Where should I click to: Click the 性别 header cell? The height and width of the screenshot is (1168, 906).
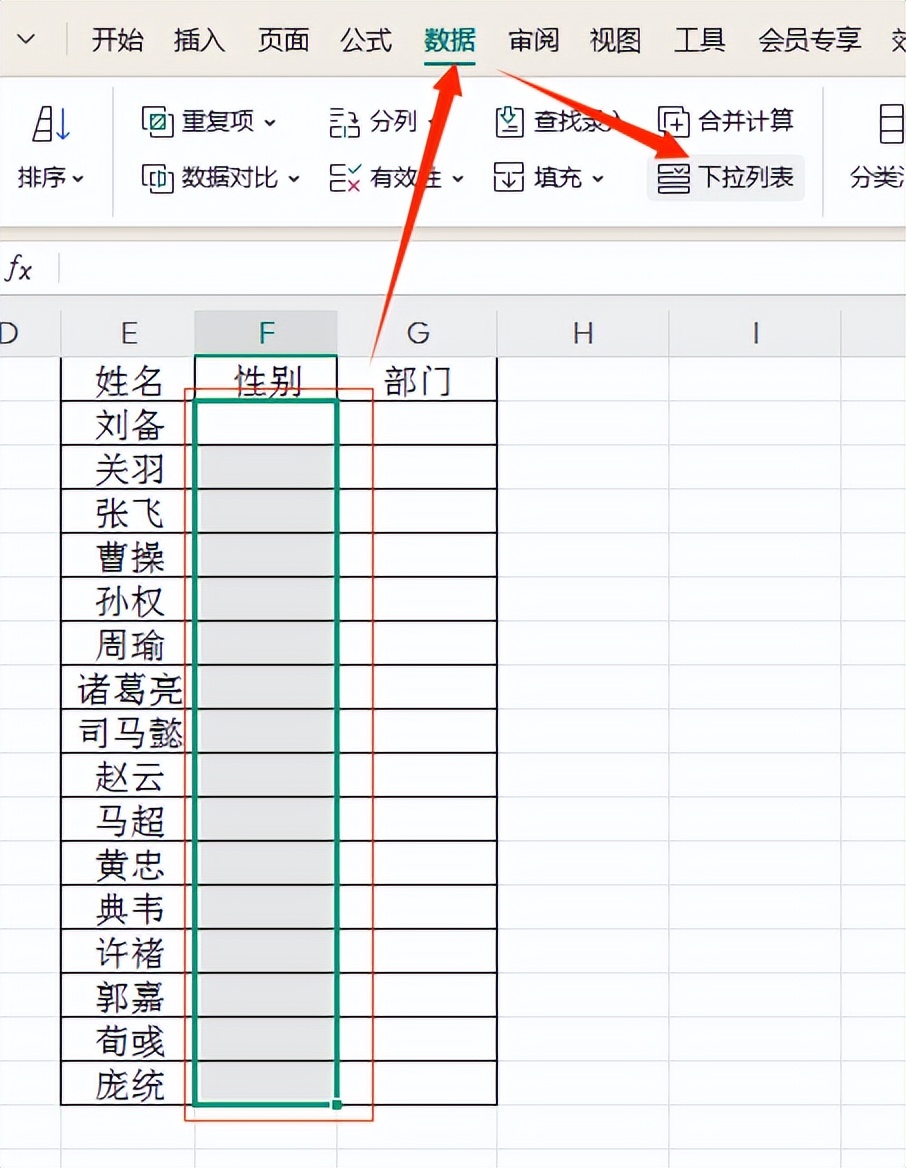pyautogui.click(x=266, y=380)
